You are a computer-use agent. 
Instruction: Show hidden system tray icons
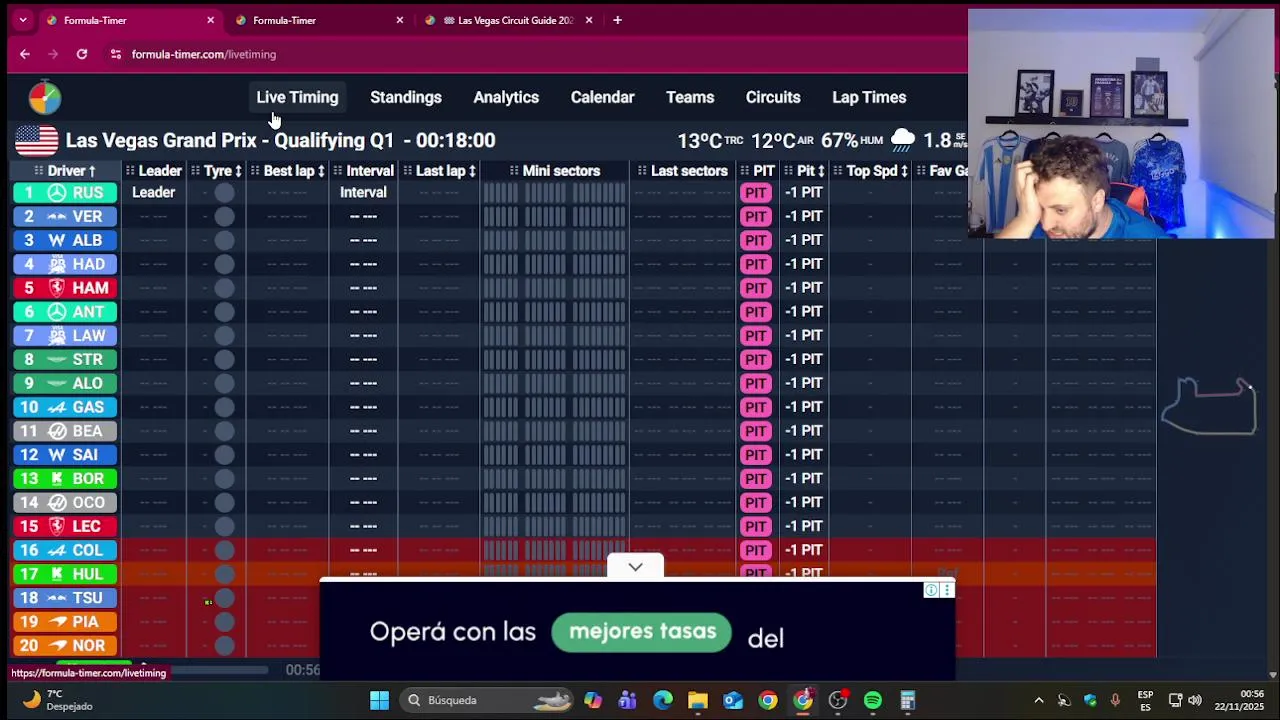tap(1038, 700)
